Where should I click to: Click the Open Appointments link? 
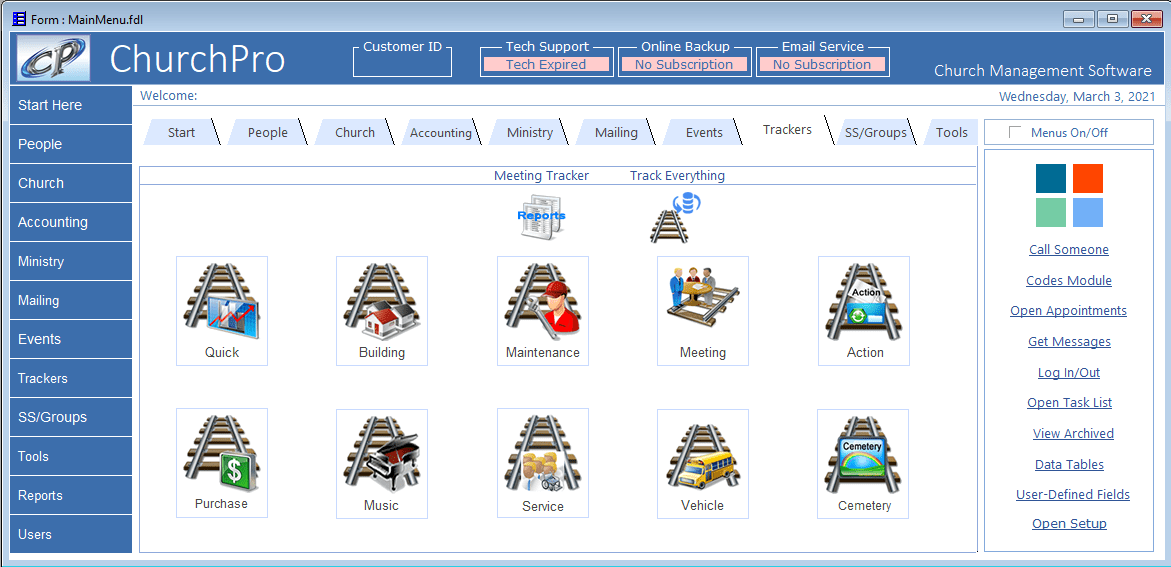[1069, 311]
